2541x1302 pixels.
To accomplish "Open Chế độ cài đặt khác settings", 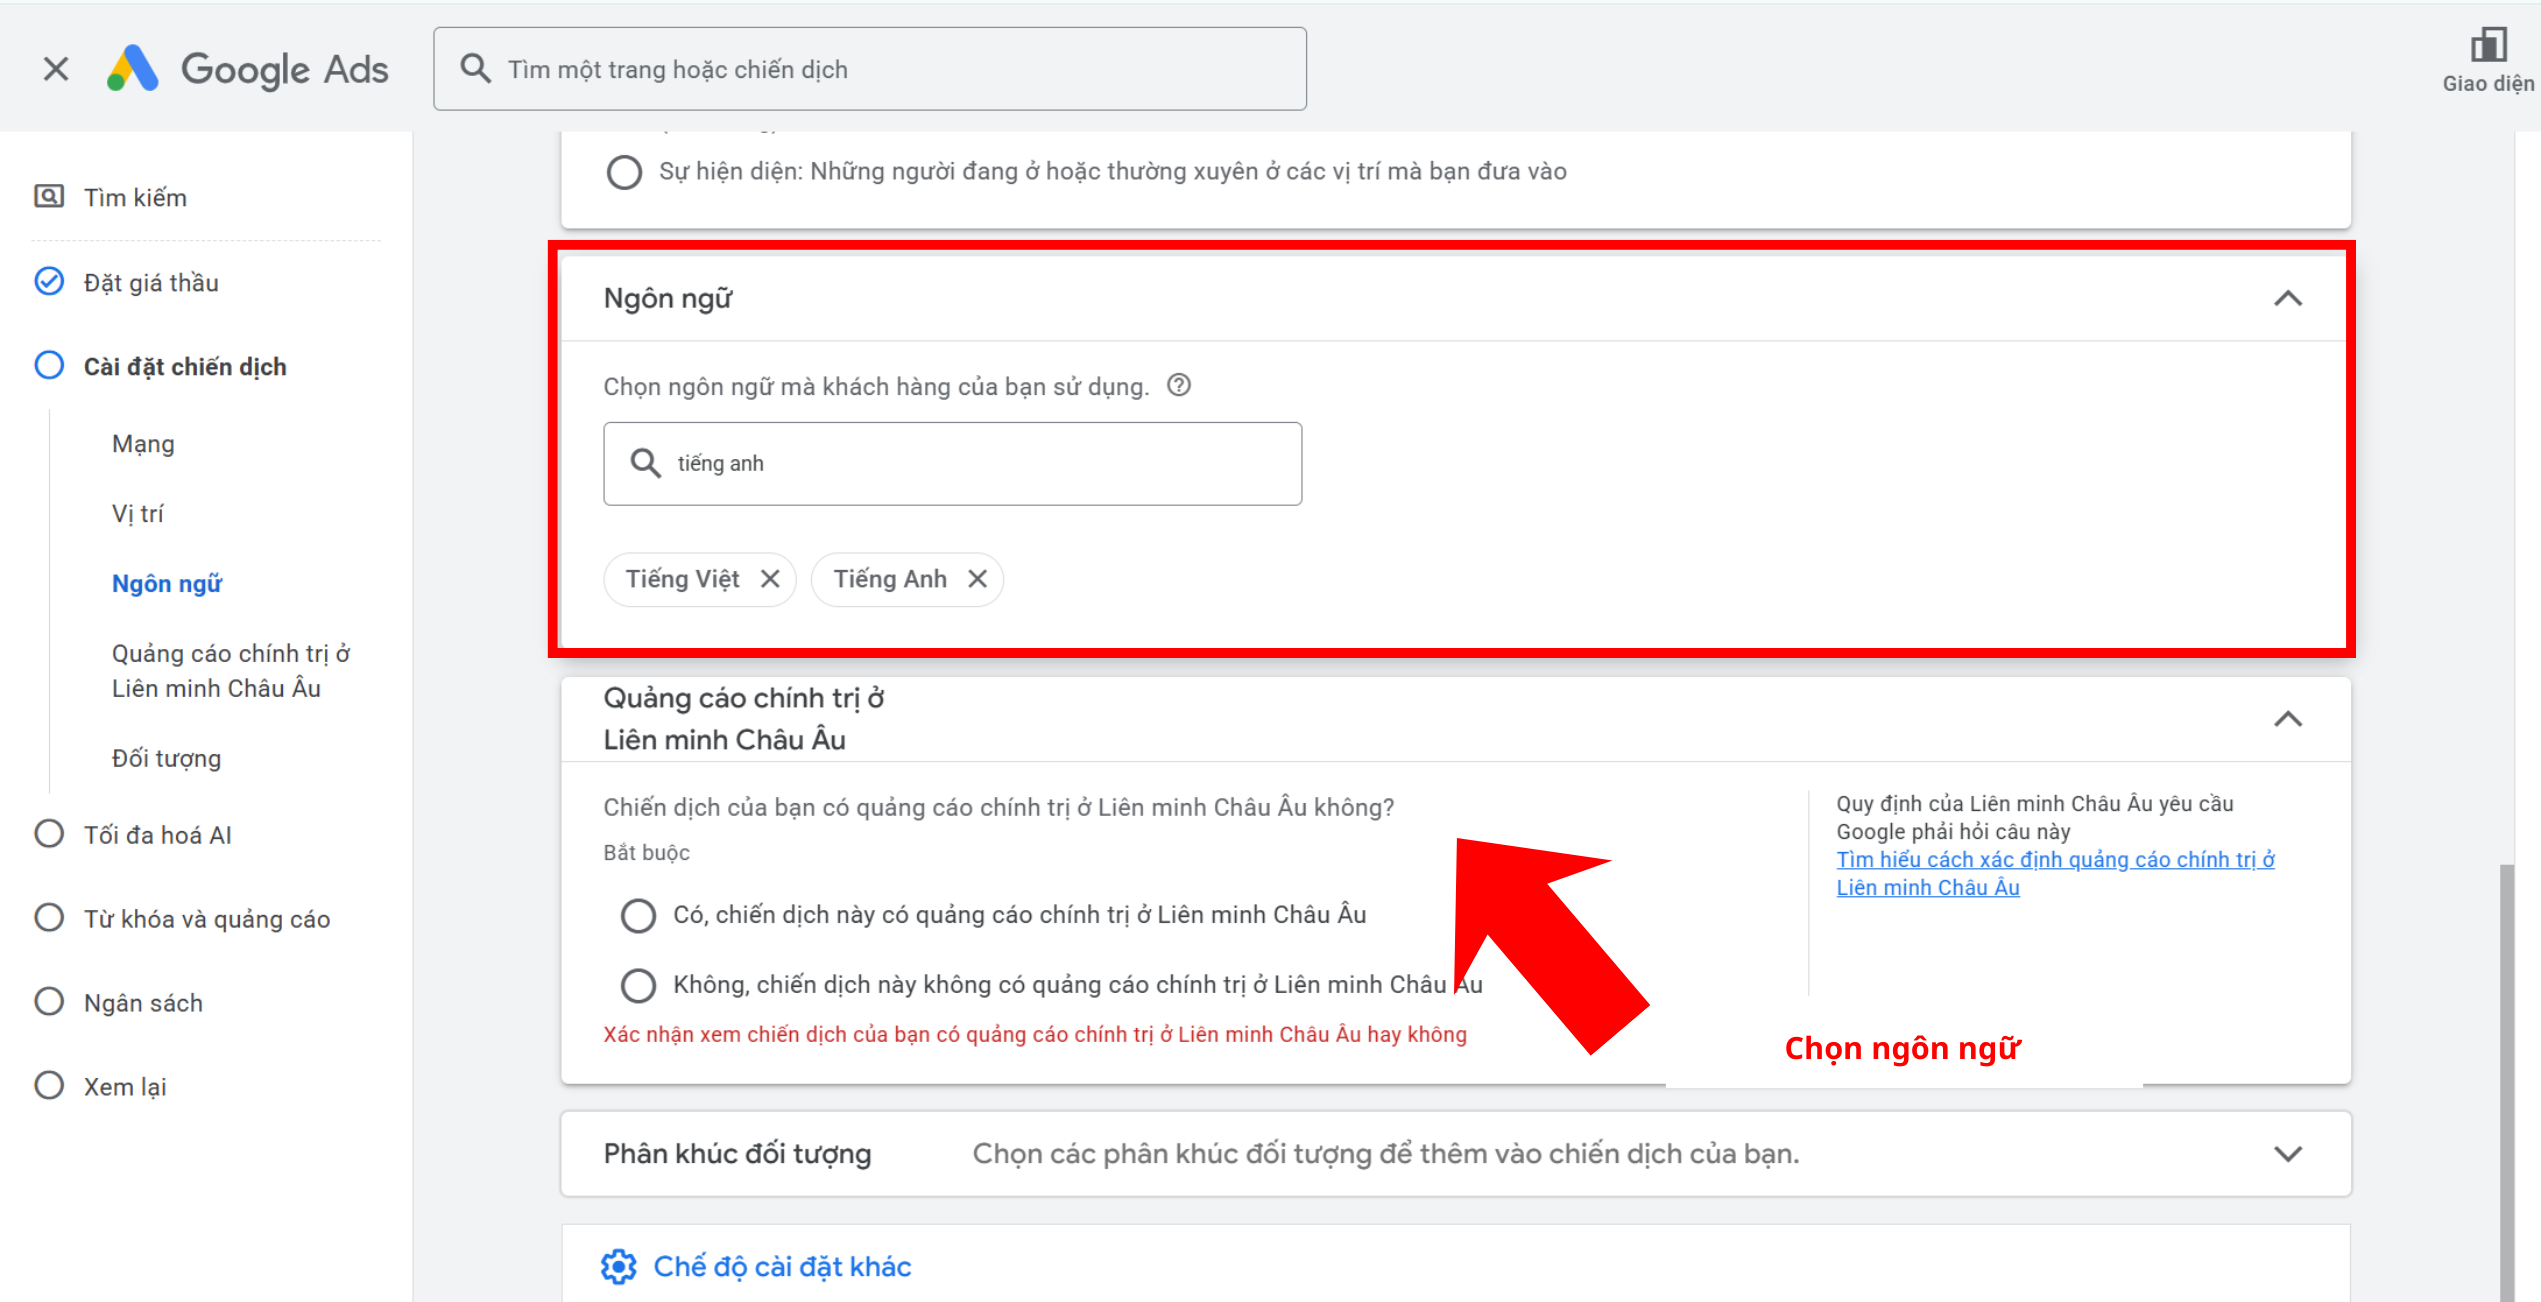I will [782, 1267].
